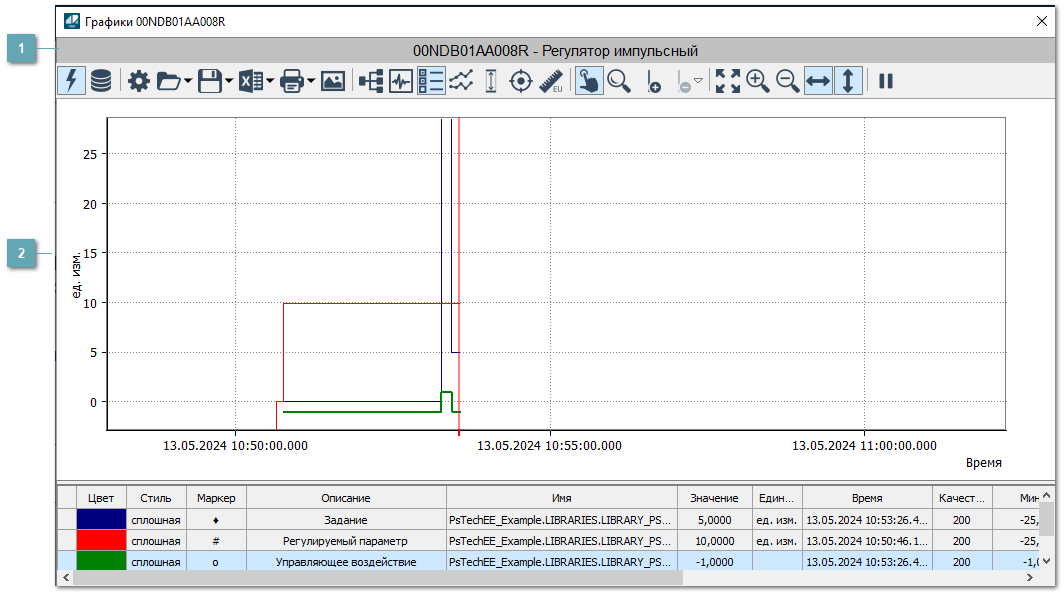Screen dimensions: 1064x595
Task: Click the fit-to-screen expand arrows icon
Action: [x=728, y=82]
